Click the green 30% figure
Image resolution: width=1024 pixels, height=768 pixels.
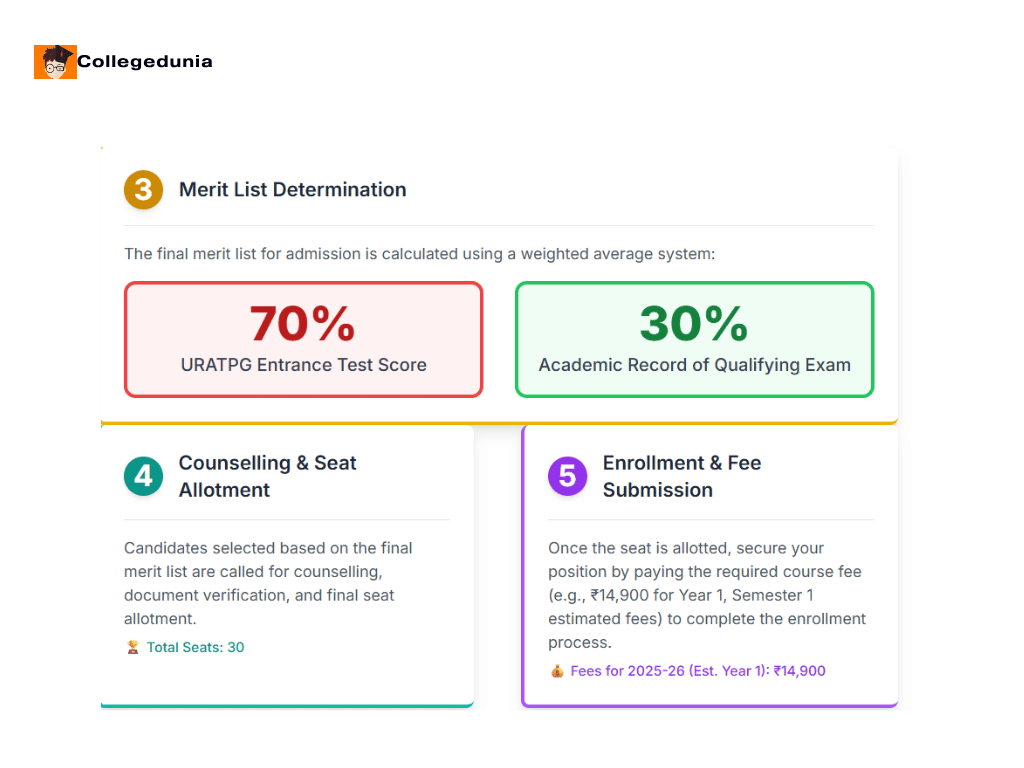click(694, 324)
